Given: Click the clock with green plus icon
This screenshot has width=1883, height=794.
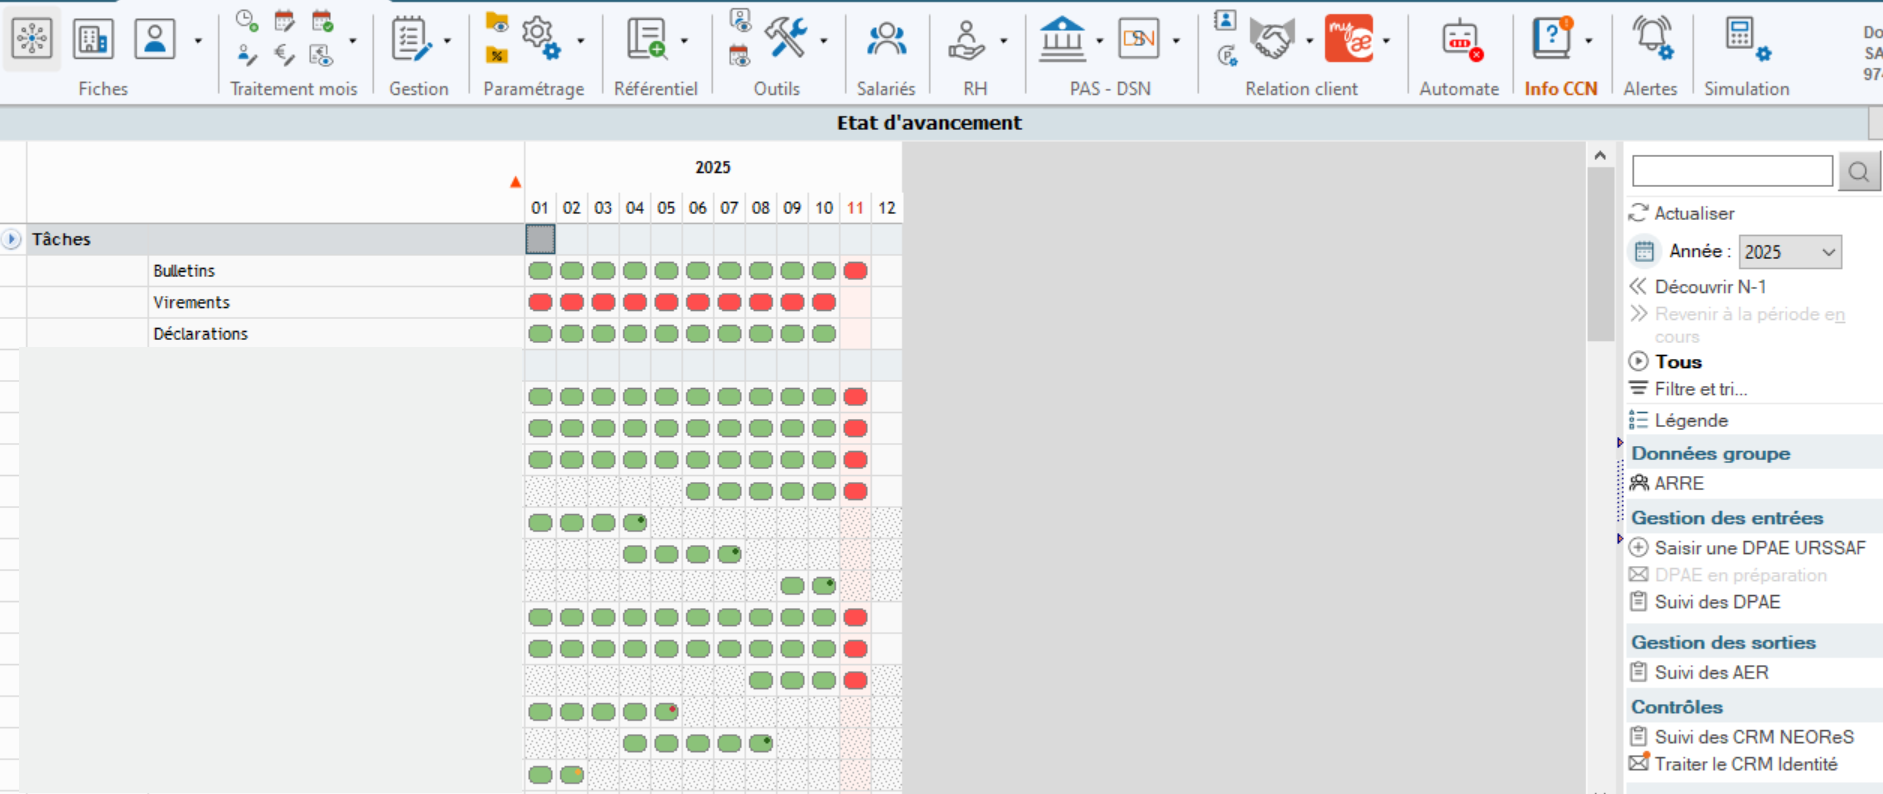Looking at the screenshot, I should tap(247, 20).
